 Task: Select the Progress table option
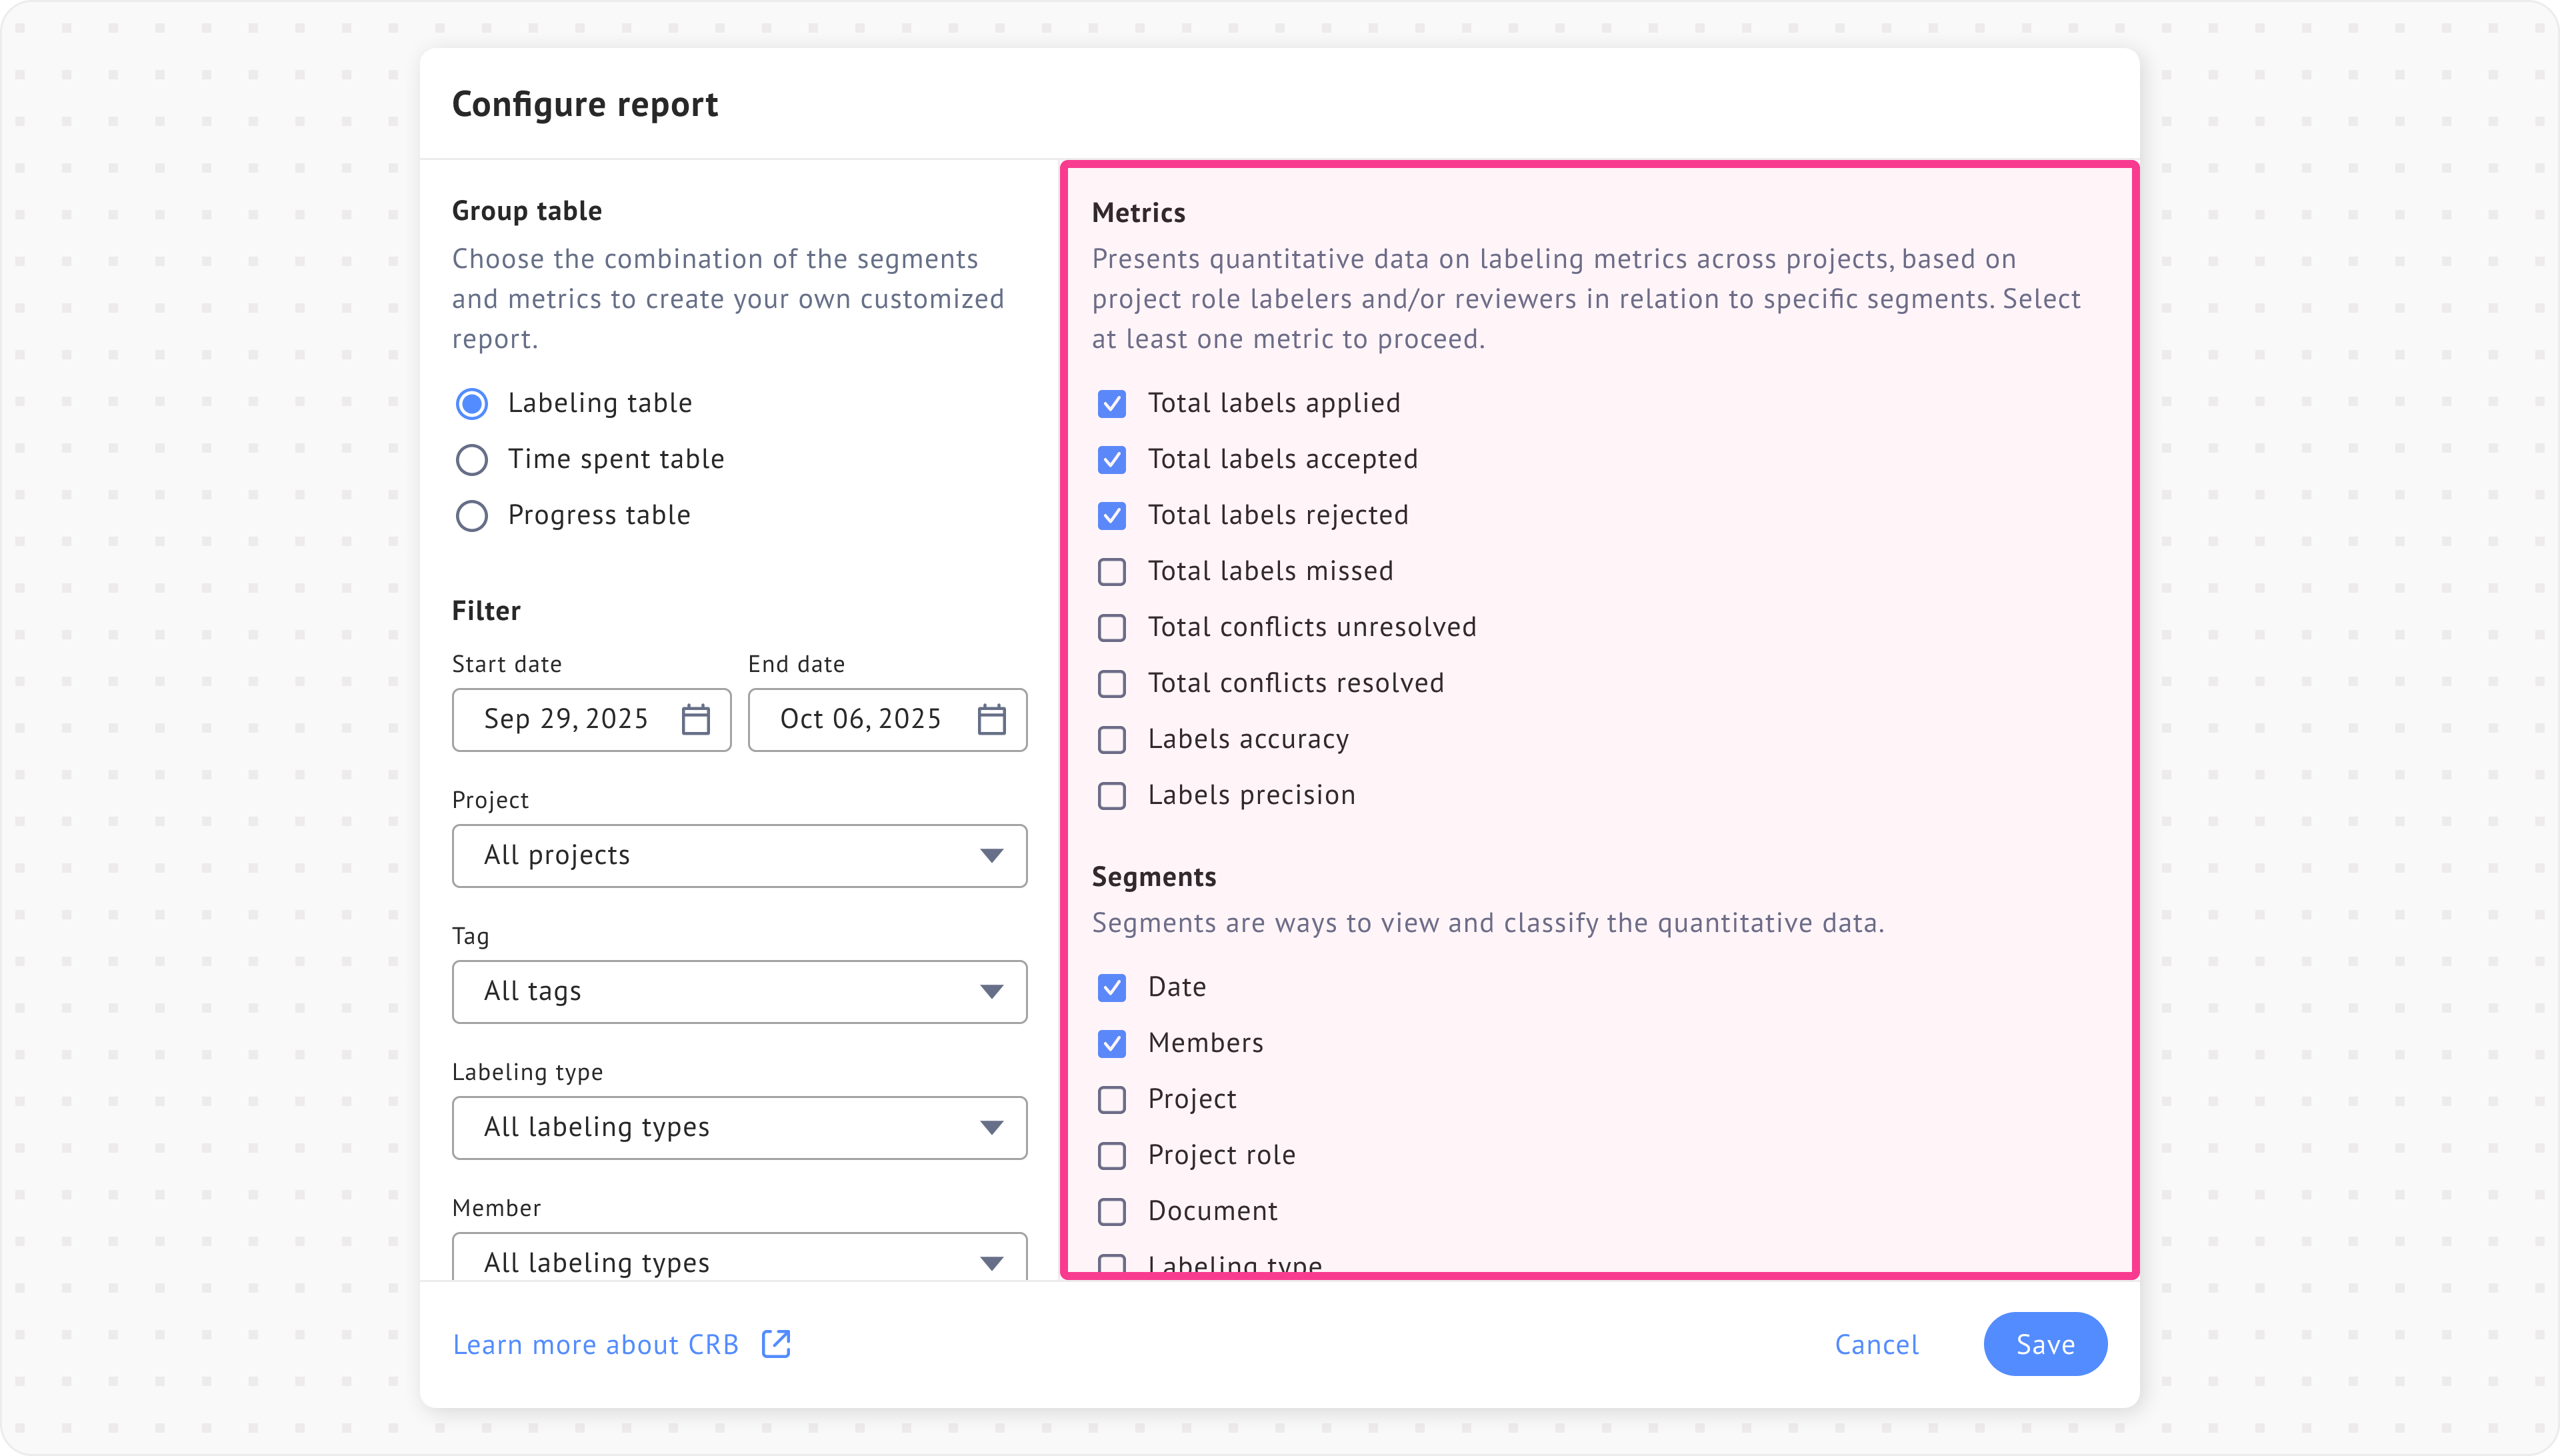pyautogui.click(x=472, y=516)
